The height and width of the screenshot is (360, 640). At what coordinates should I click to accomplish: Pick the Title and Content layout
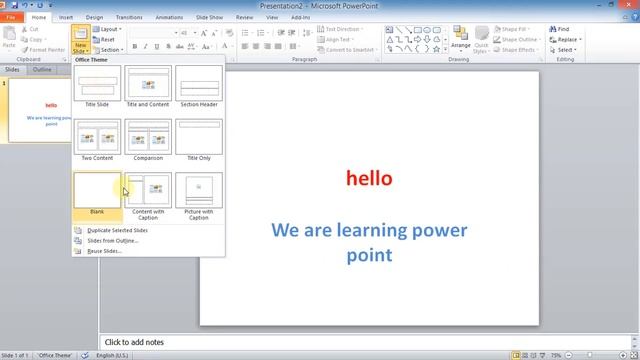(x=148, y=87)
